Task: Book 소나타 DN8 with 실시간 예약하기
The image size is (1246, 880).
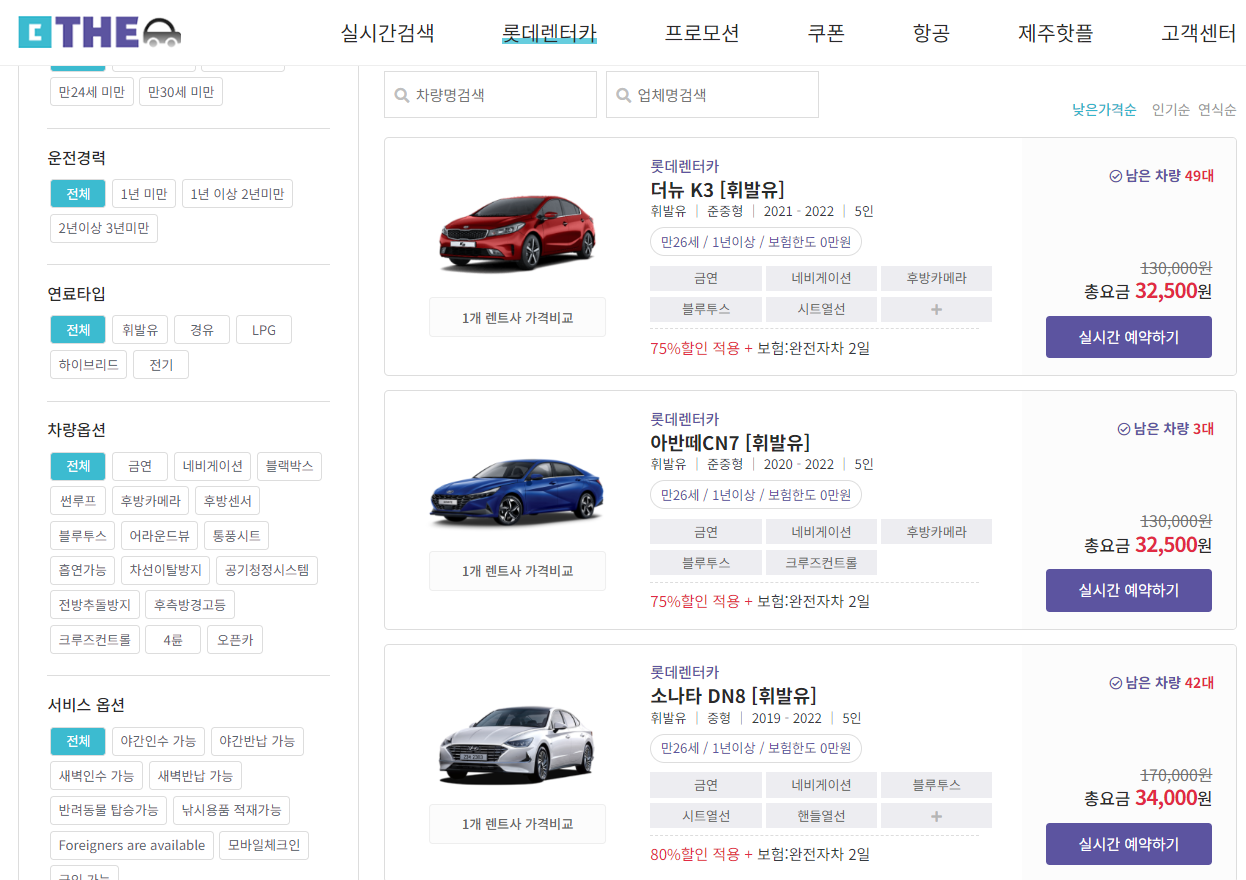Action: tap(1128, 844)
